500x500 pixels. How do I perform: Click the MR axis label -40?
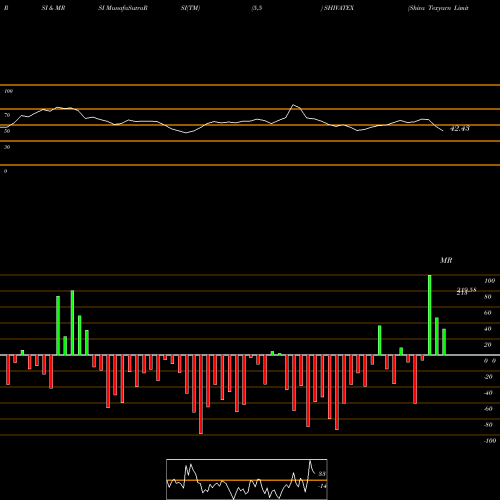(488, 393)
